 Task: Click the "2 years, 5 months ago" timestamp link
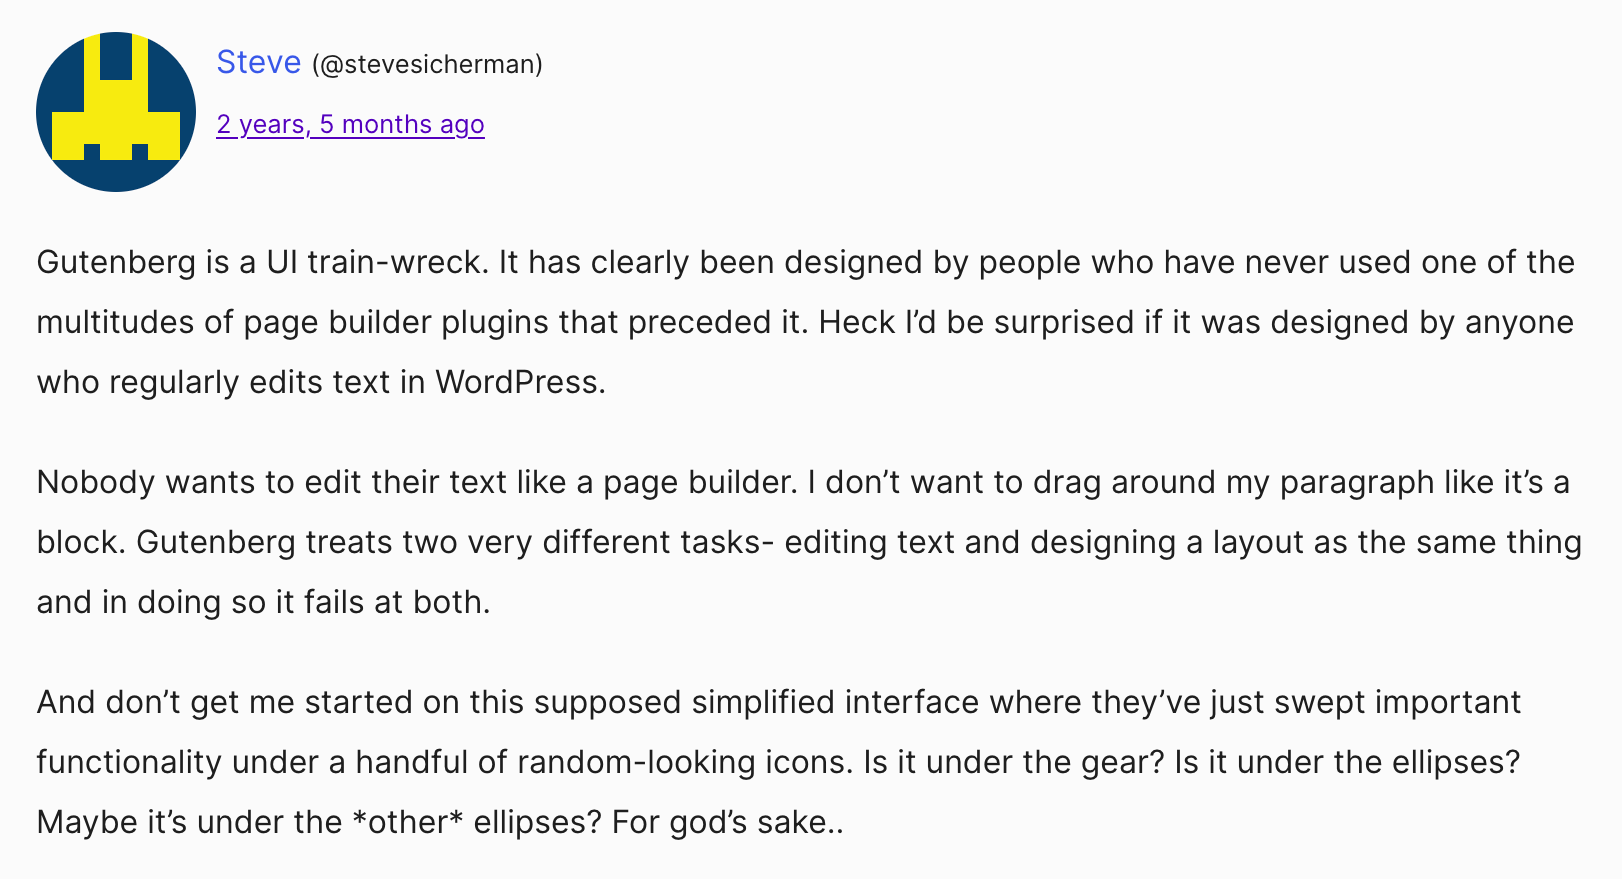350,124
